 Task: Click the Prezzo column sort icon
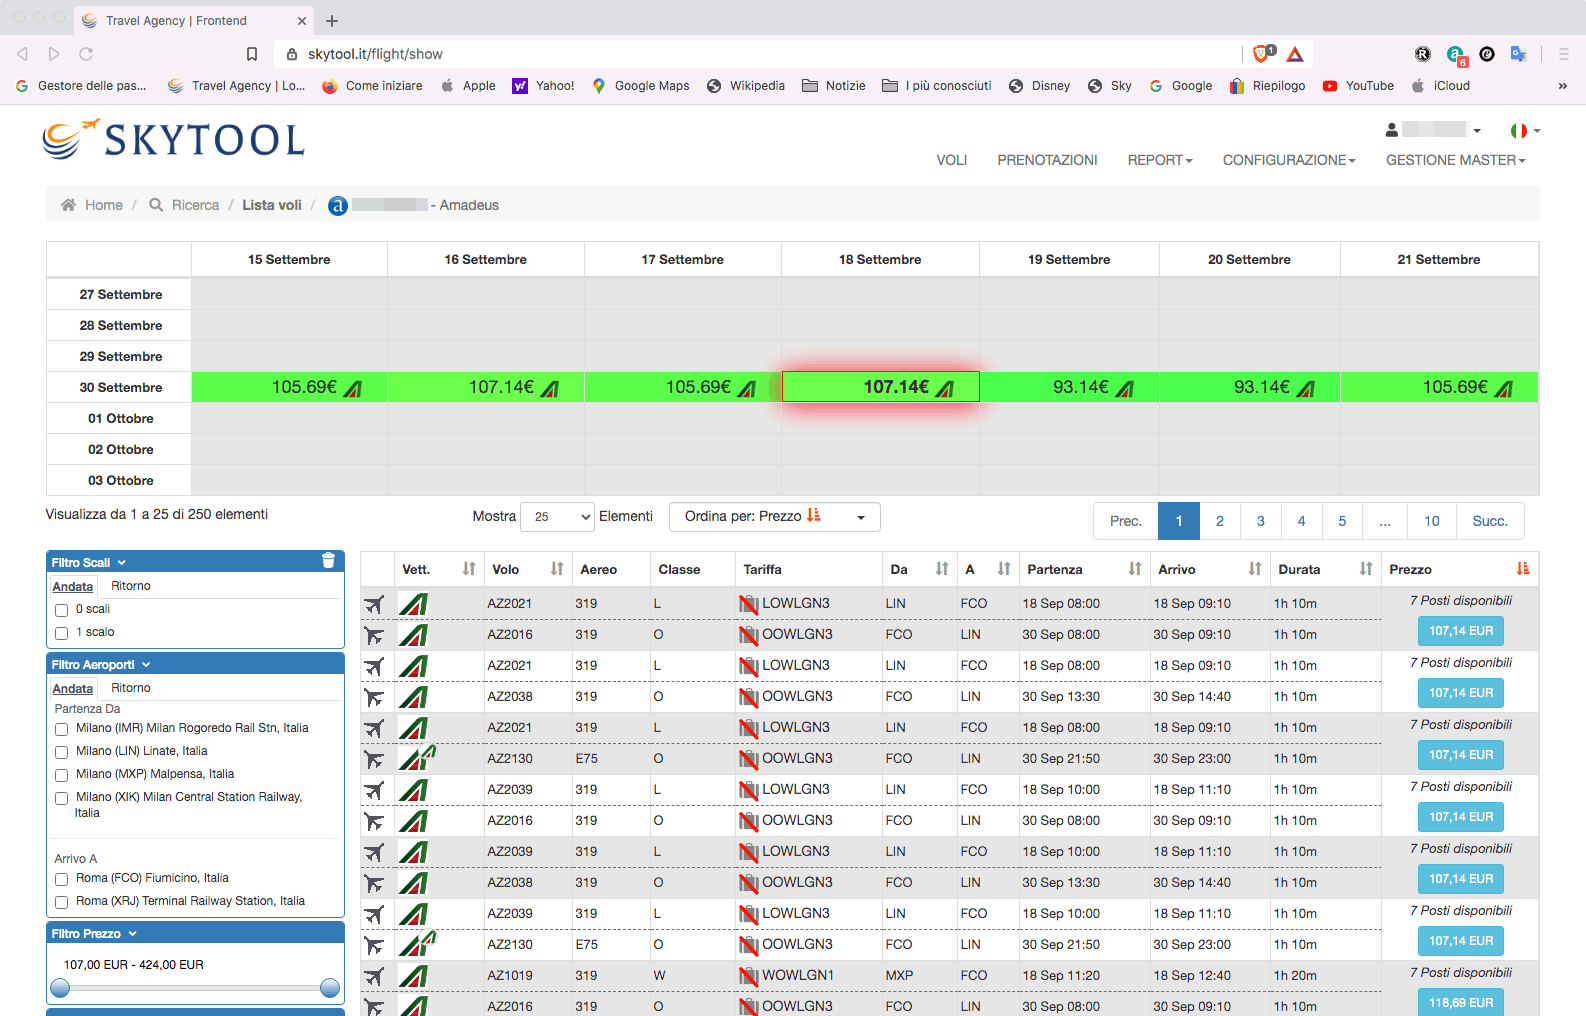(1522, 569)
